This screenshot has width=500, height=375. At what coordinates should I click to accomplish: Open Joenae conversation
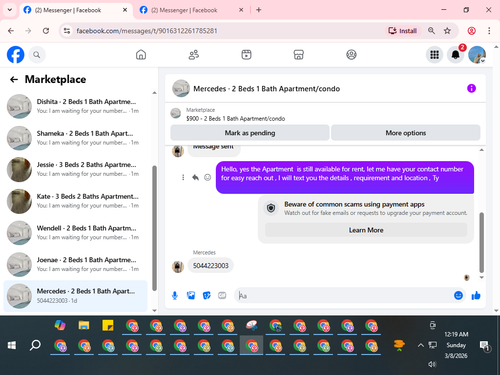[75, 264]
